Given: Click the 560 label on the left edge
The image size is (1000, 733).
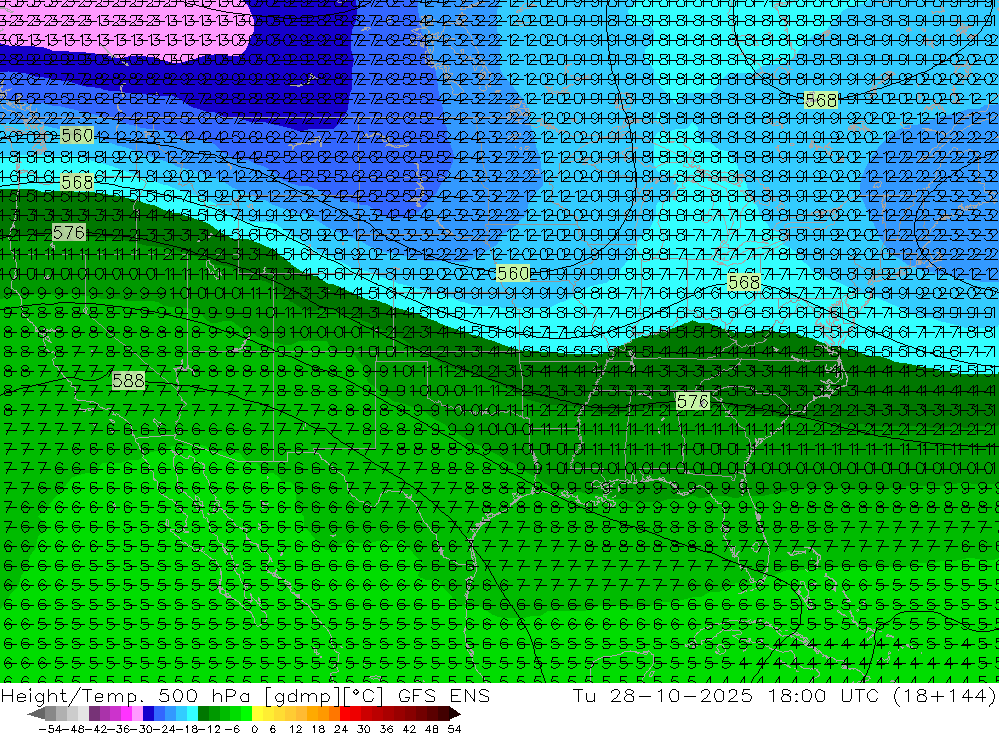Looking at the screenshot, I should [77, 135].
